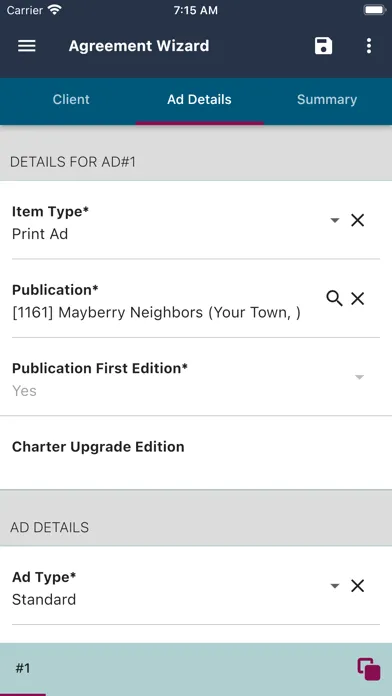The width and height of the screenshot is (392, 696).
Task: Clear the Ad Type field
Action: tap(357, 586)
